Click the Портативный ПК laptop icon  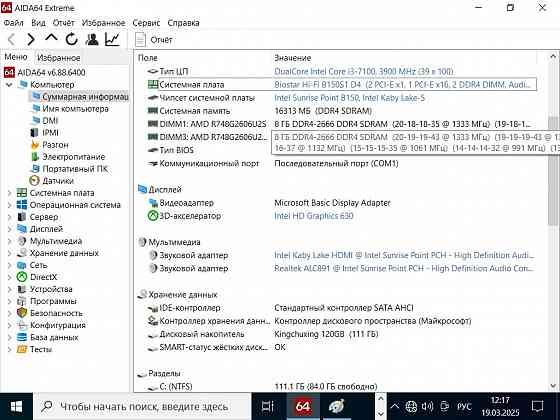pos(35,169)
